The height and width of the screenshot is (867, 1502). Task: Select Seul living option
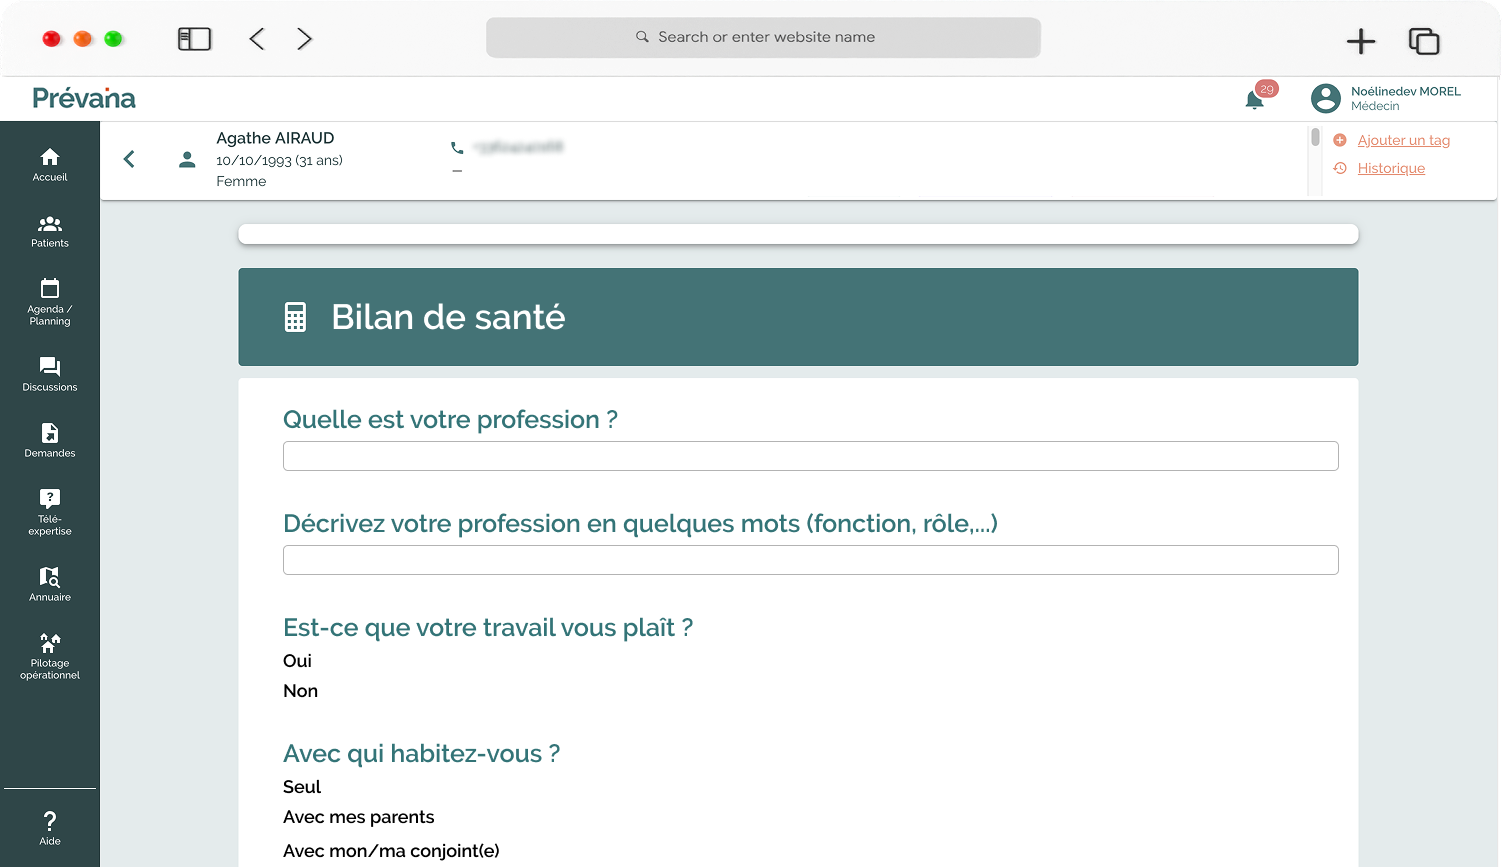(x=302, y=787)
